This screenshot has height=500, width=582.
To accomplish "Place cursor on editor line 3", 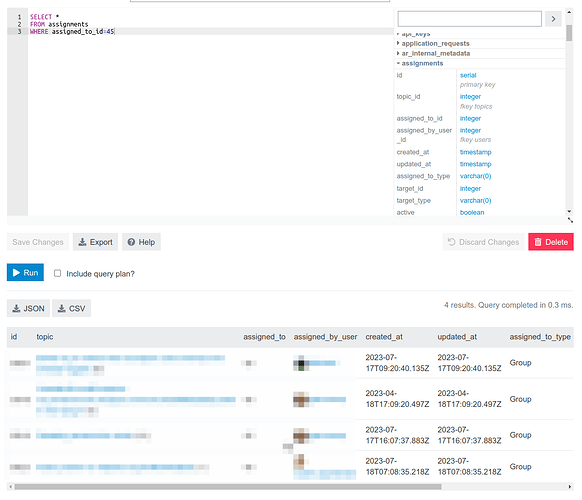I will click(210, 32).
